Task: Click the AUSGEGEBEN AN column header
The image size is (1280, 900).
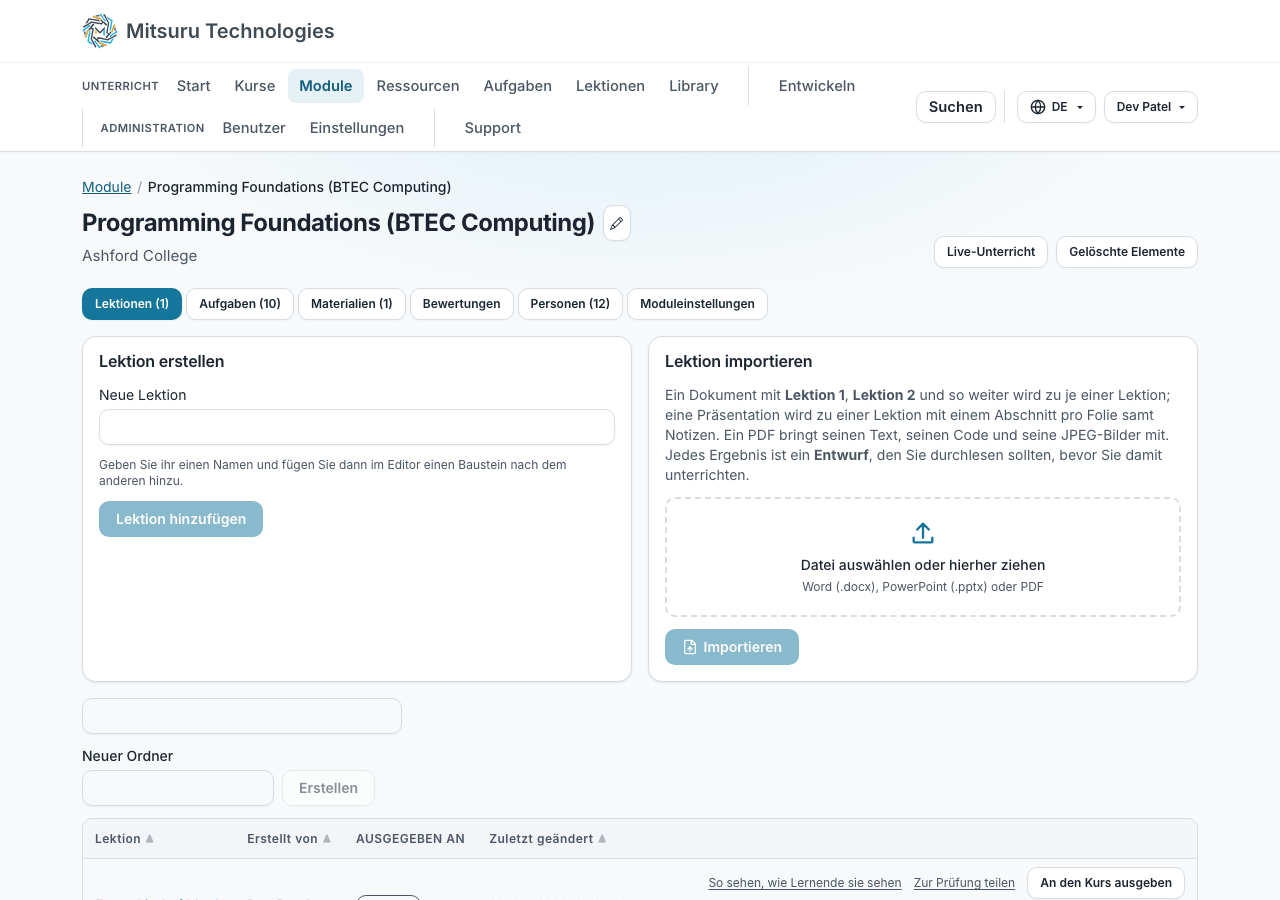Action: pos(410,839)
